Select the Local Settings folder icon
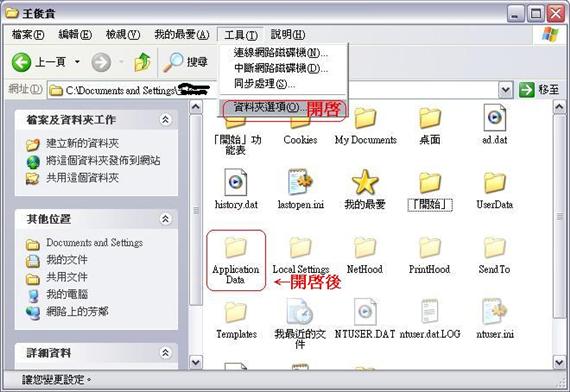 [x=300, y=248]
